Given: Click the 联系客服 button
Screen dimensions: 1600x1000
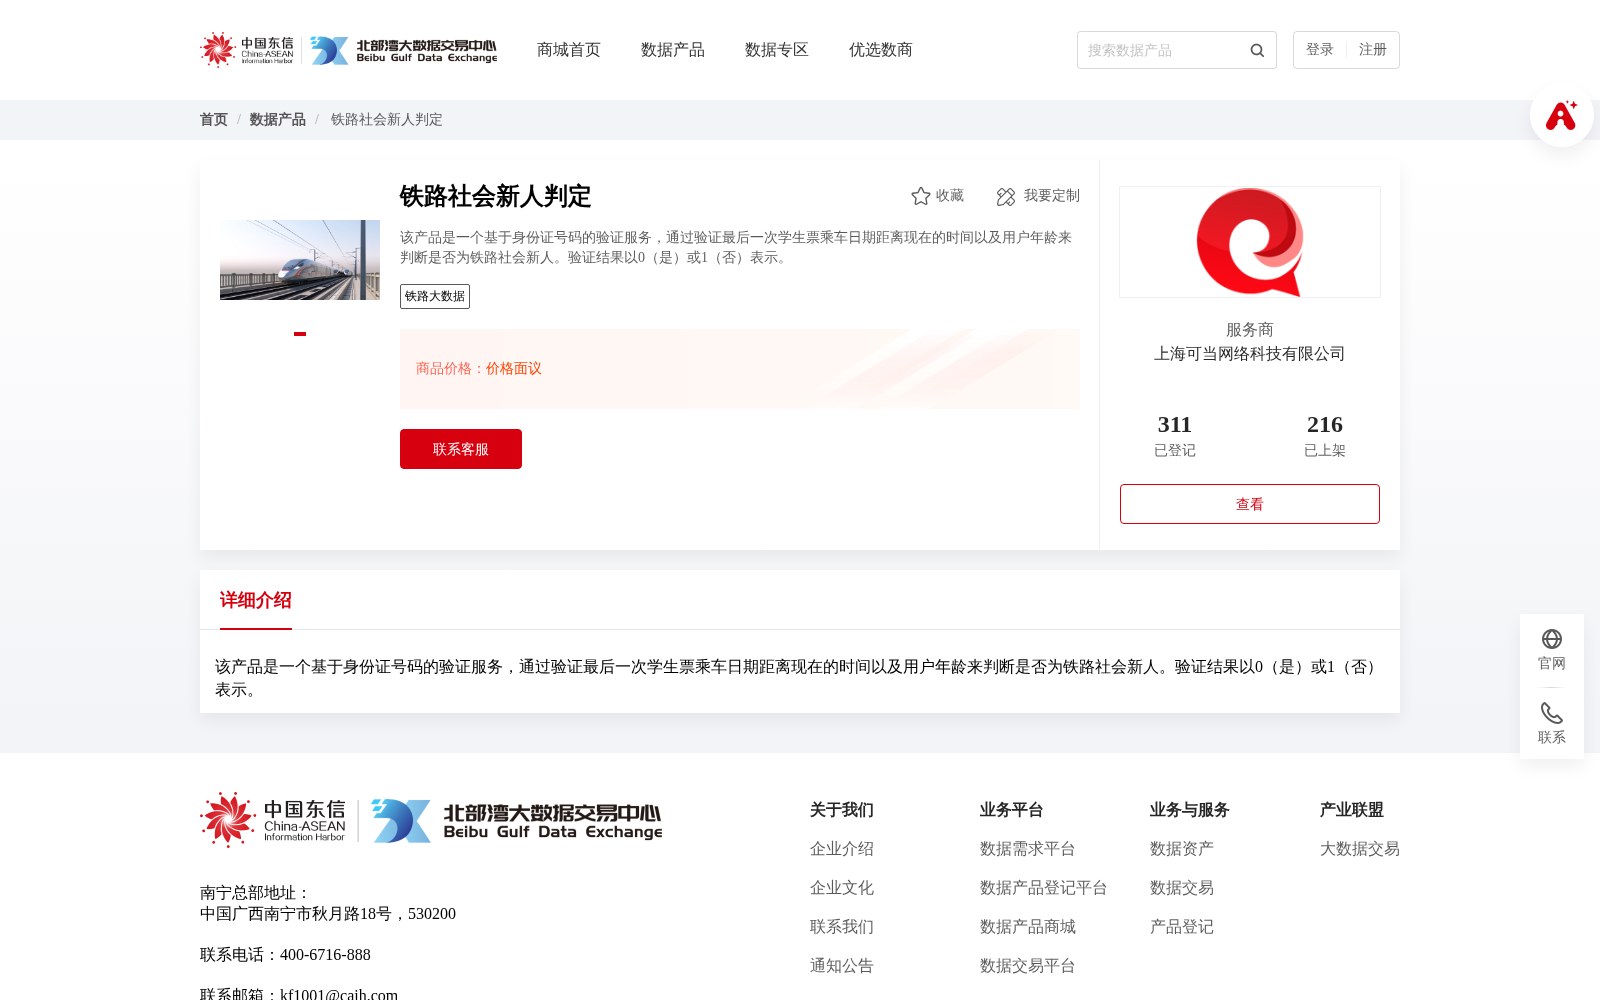Looking at the screenshot, I should (461, 449).
